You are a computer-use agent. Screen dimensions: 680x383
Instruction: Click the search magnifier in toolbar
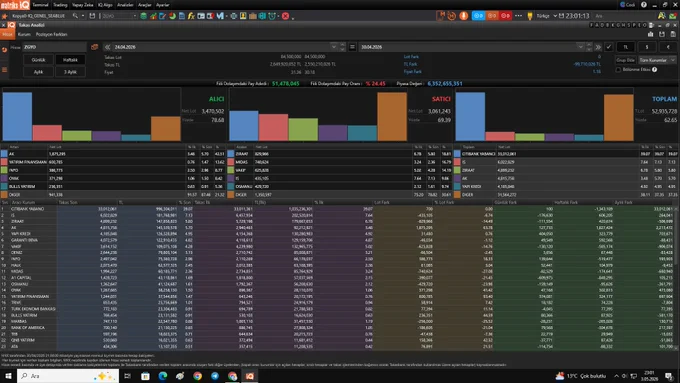pyautogui.click(x=75, y=16)
